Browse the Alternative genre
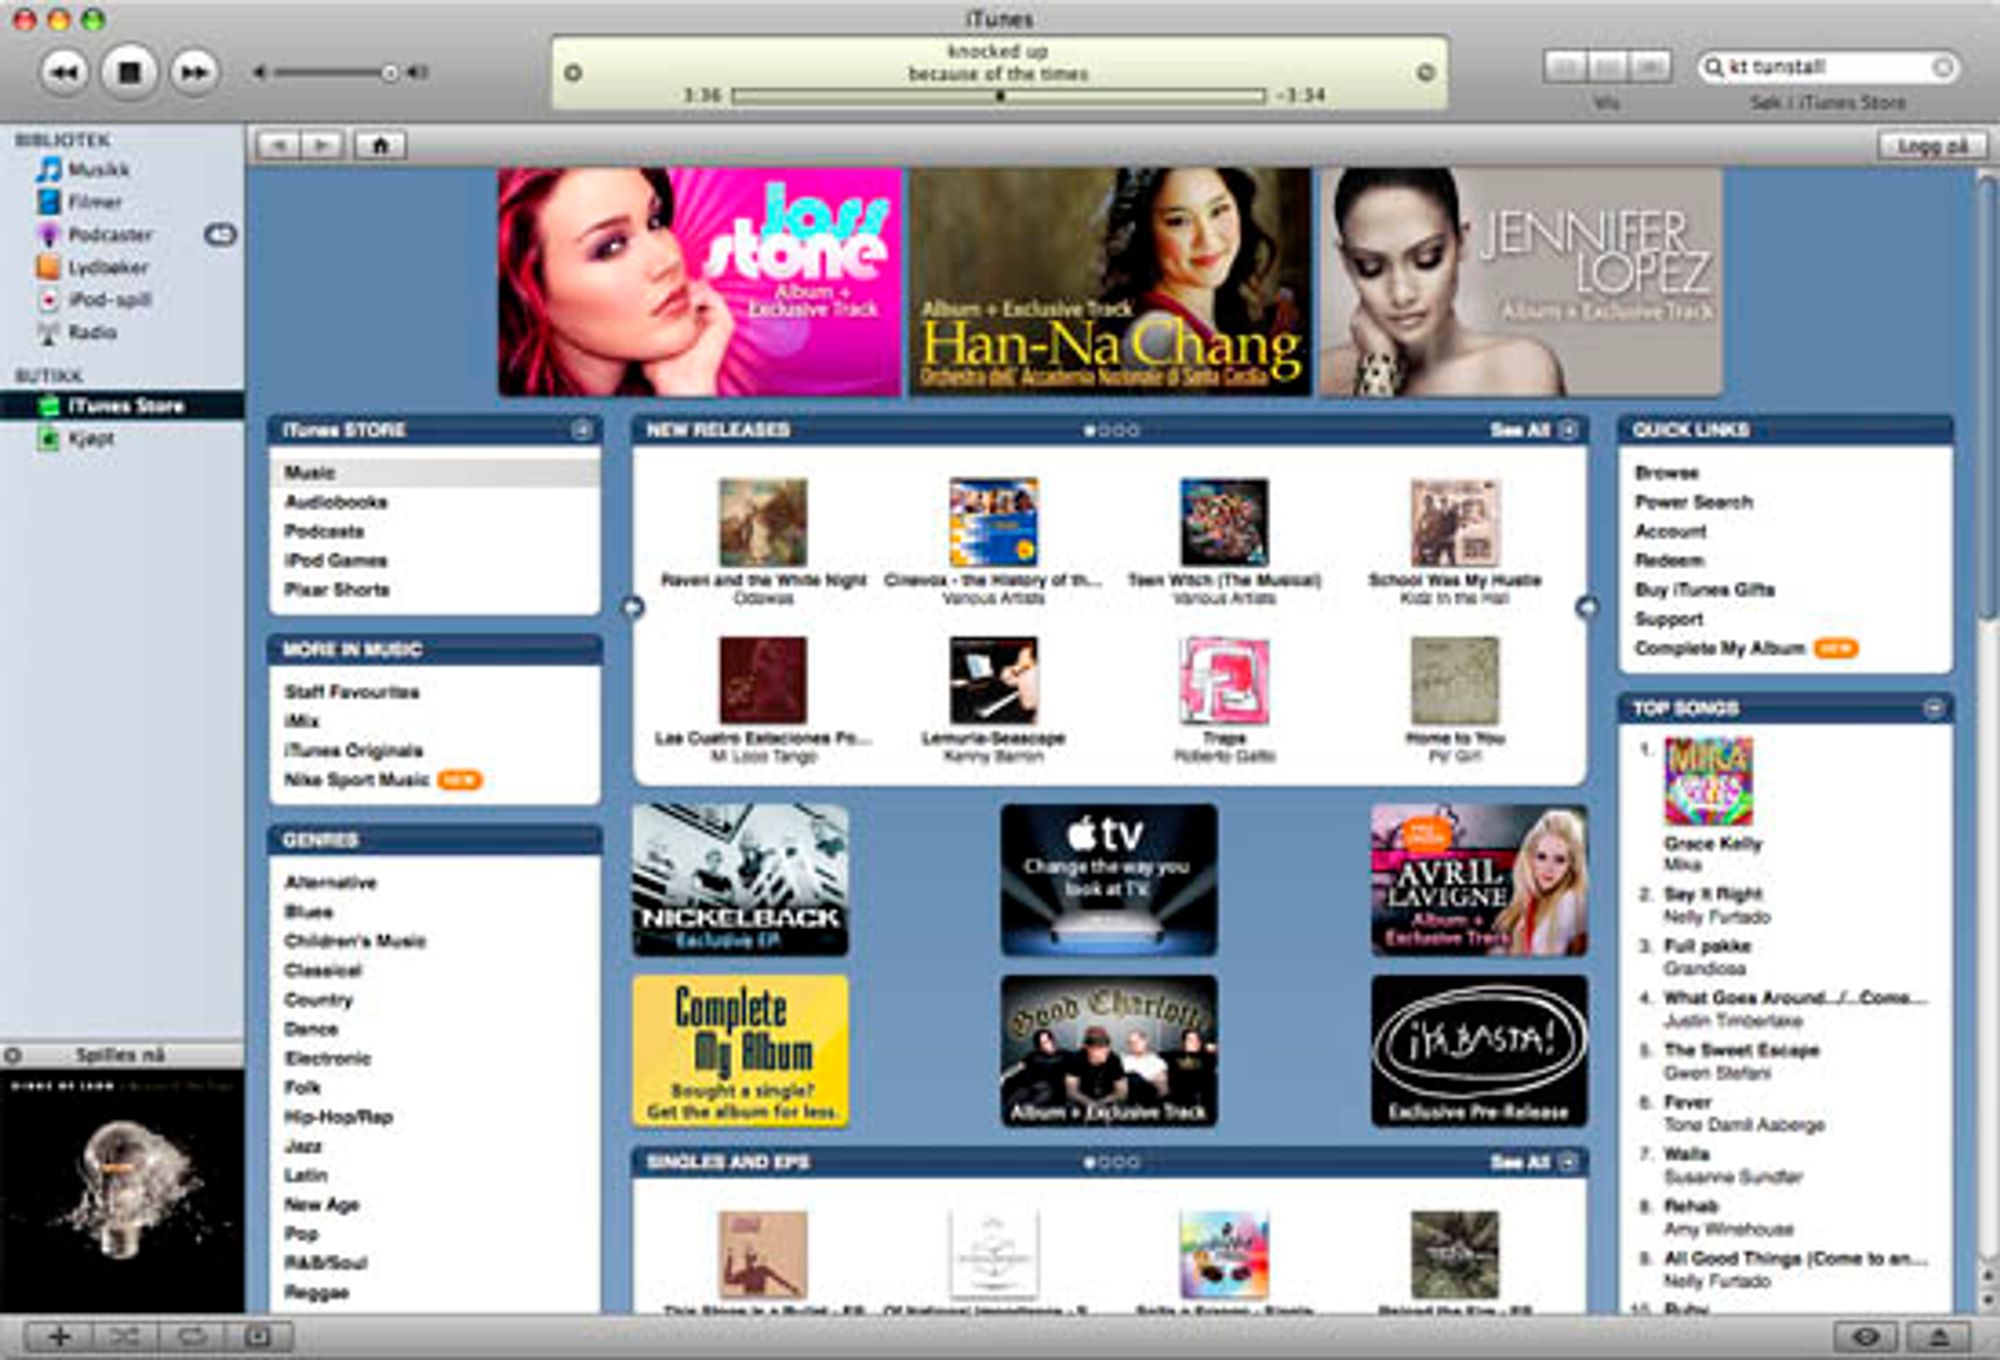This screenshot has width=2000, height=1360. (331, 882)
